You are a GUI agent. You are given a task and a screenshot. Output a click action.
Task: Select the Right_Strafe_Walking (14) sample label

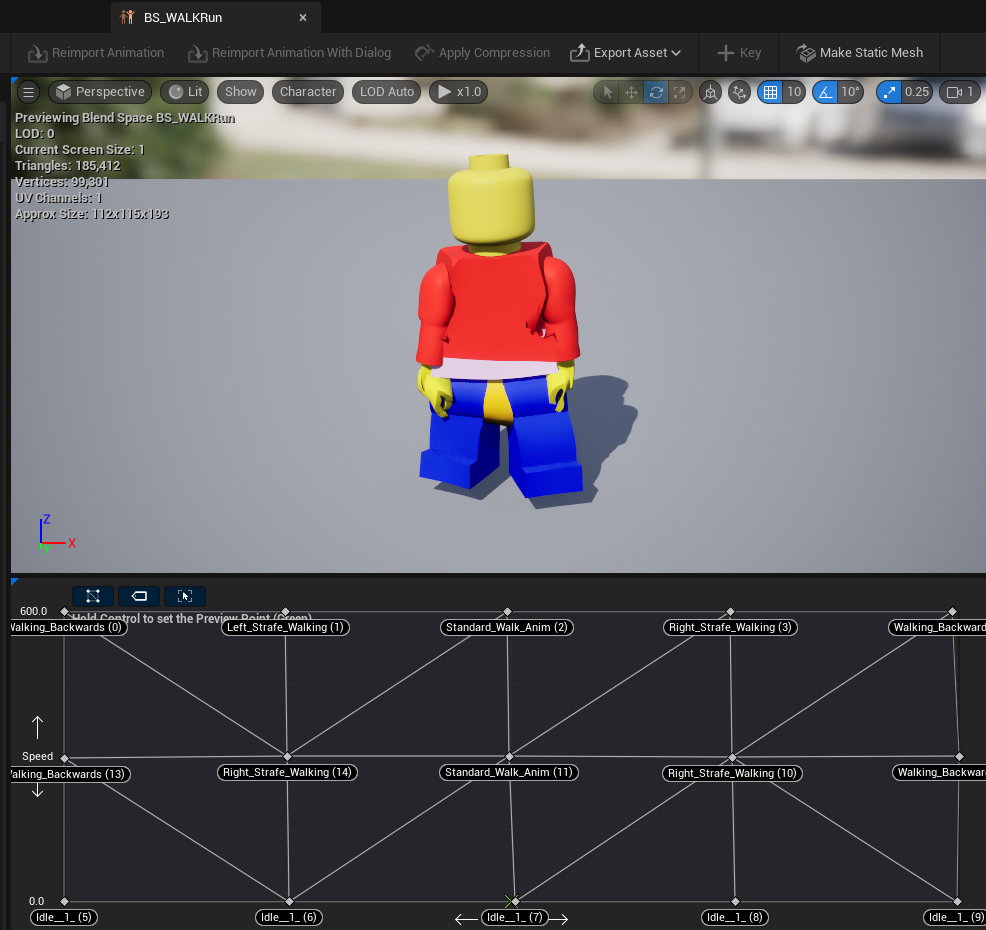point(287,772)
